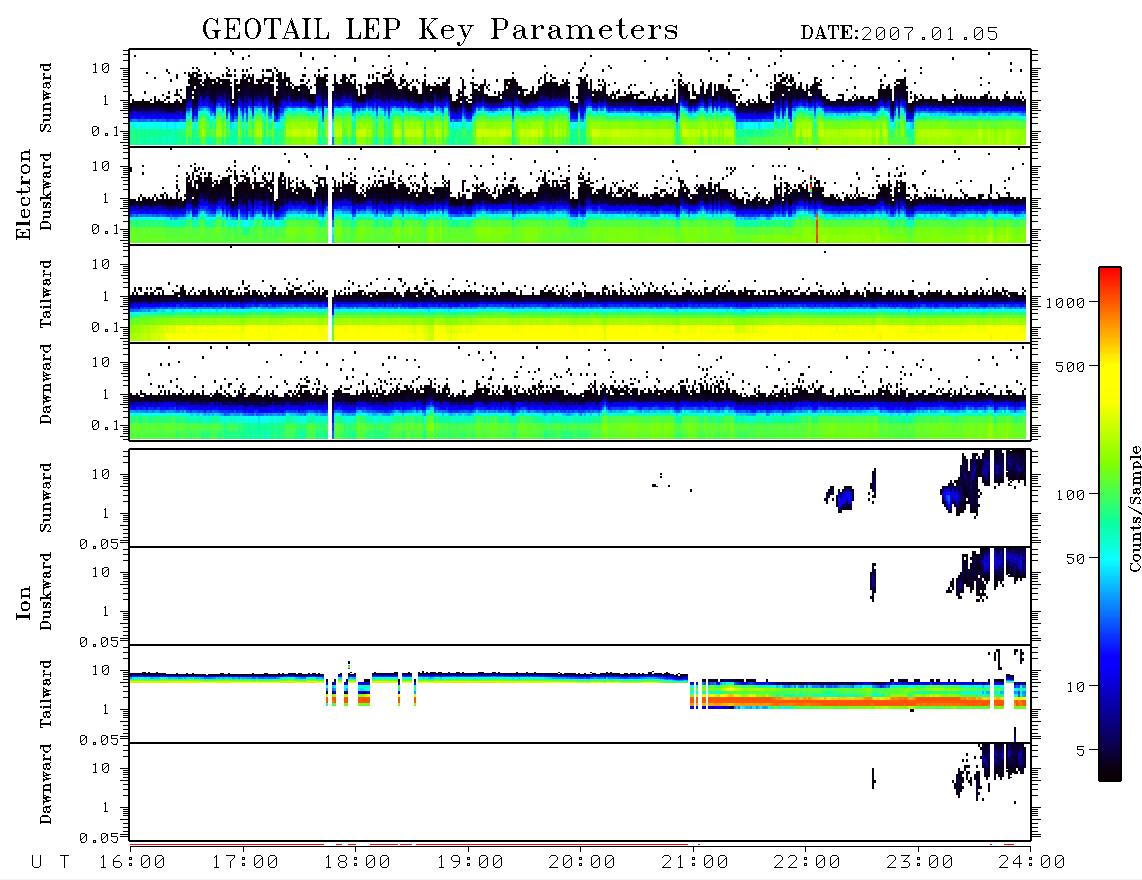Viewport: 1142px width, 880px height.
Task: Click the 22:00 time axis label
Action: point(807,863)
